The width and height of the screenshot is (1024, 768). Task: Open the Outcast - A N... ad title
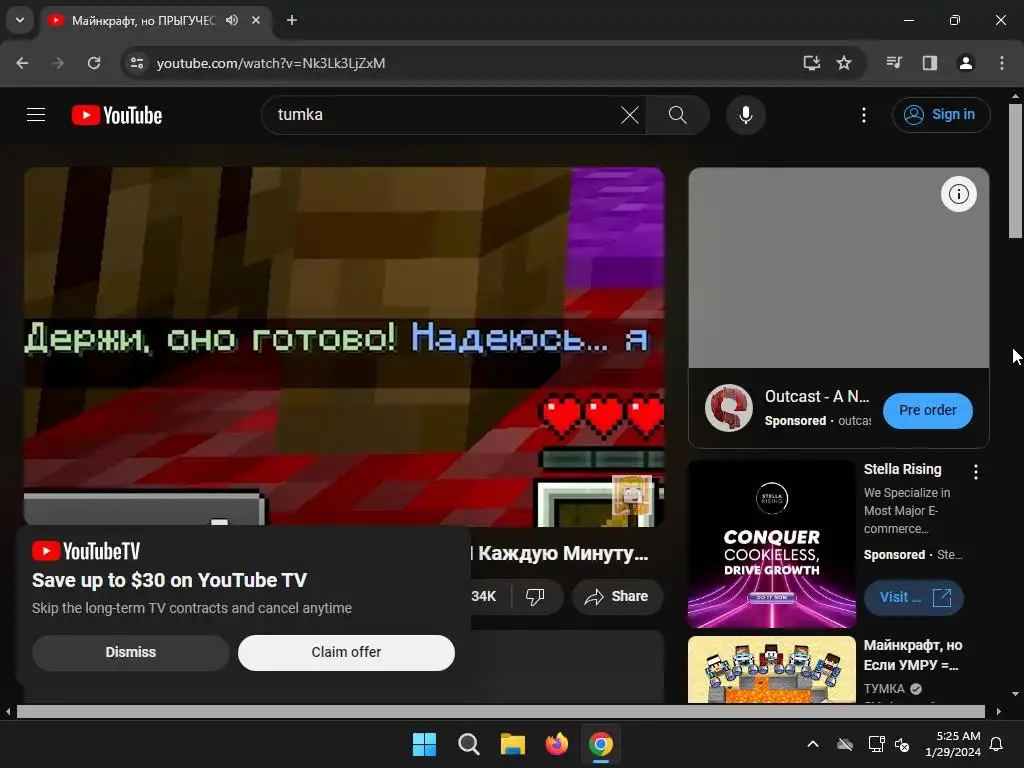817,396
